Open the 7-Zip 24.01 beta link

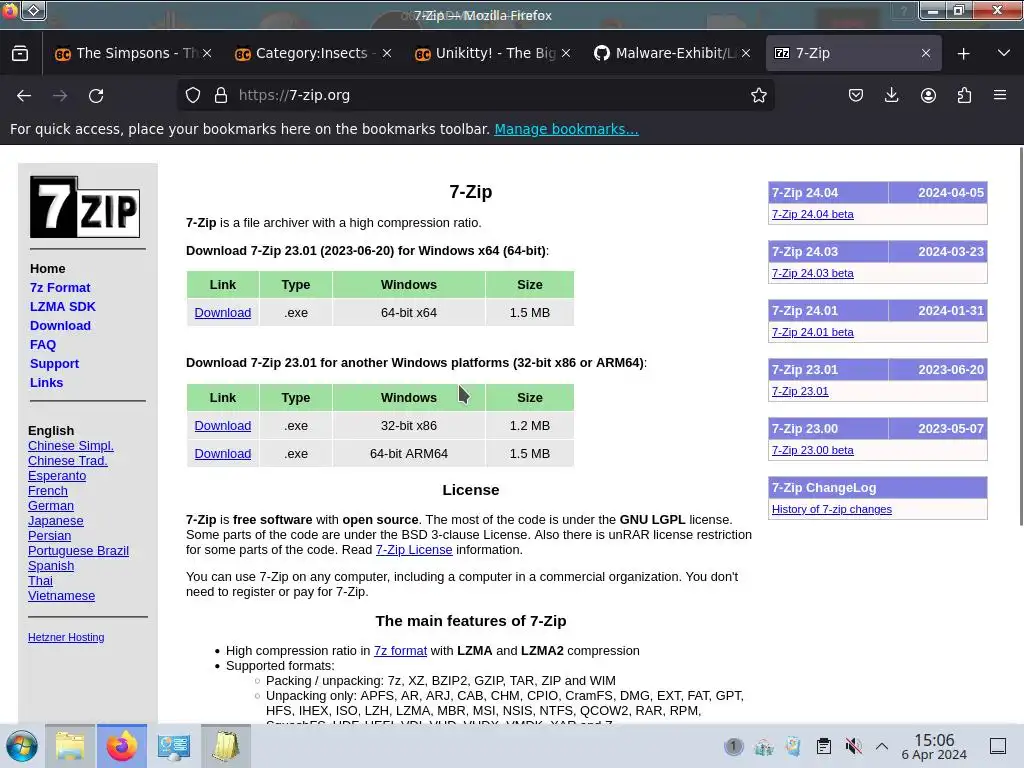pyautogui.click(x=812, y=332)
